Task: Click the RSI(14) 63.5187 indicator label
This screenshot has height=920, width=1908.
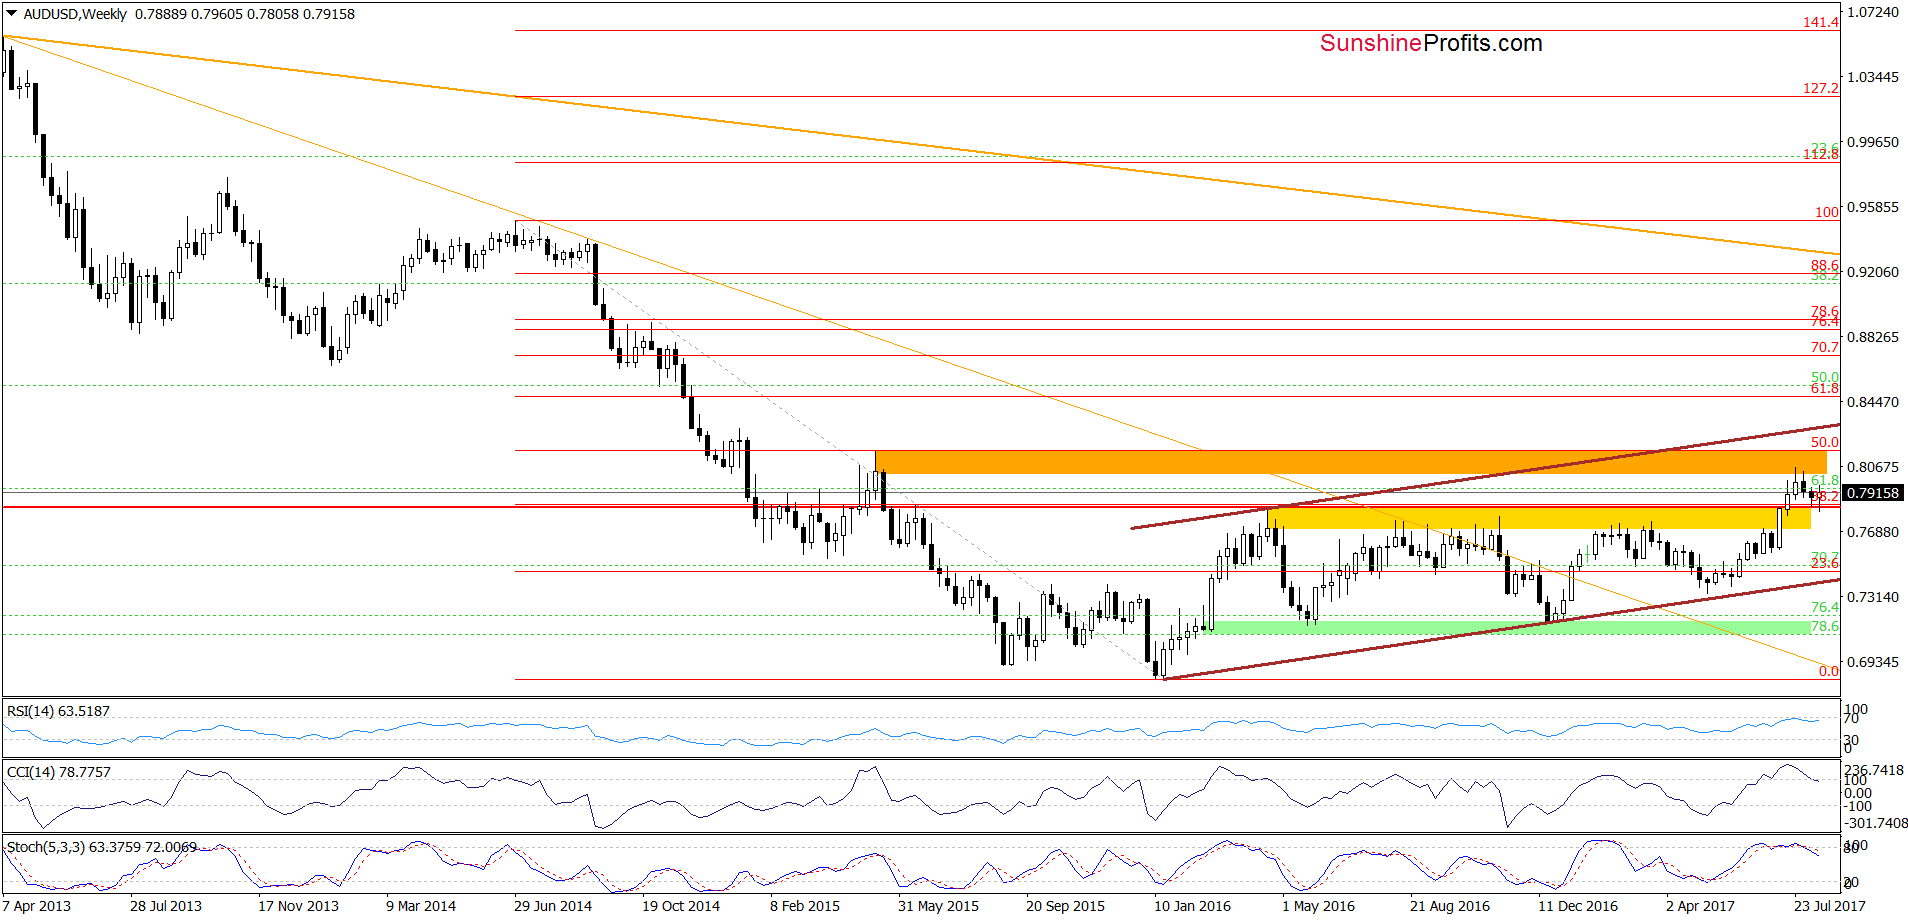Action: click(x=58, y=711)
